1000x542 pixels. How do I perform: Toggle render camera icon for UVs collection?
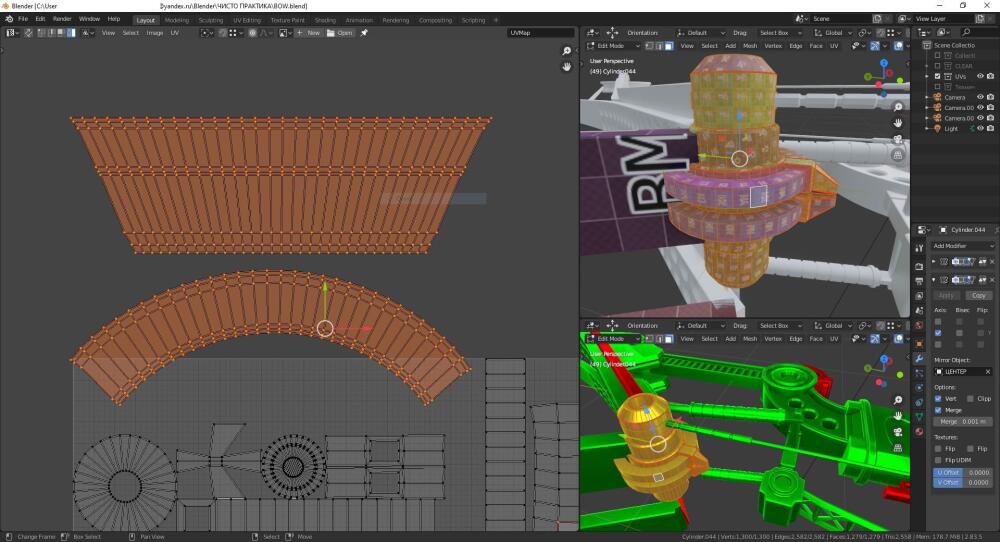click(990, 77)
